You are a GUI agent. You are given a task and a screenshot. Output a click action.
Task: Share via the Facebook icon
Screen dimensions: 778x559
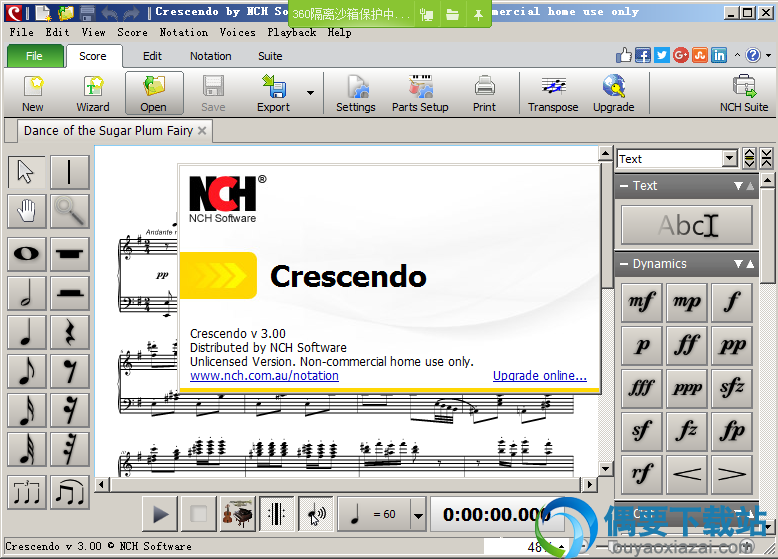pyautogui.click(x=643, y=55)
